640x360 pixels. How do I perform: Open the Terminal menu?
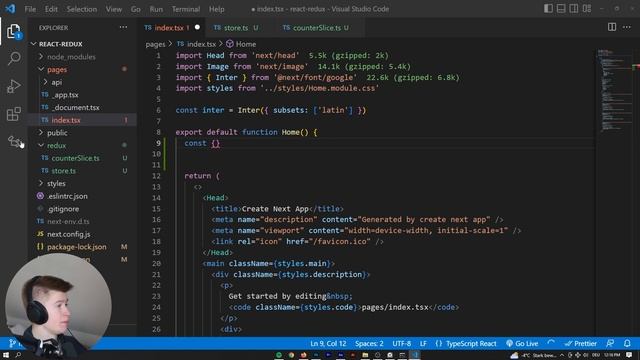(186, 9)
